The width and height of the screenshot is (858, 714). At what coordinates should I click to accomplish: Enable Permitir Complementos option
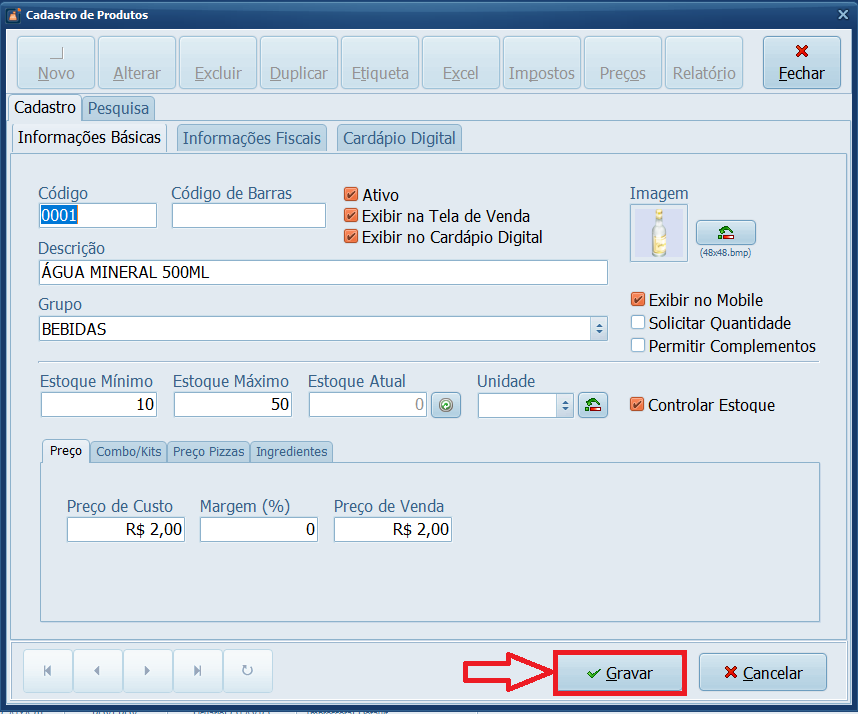coord(638,346)
